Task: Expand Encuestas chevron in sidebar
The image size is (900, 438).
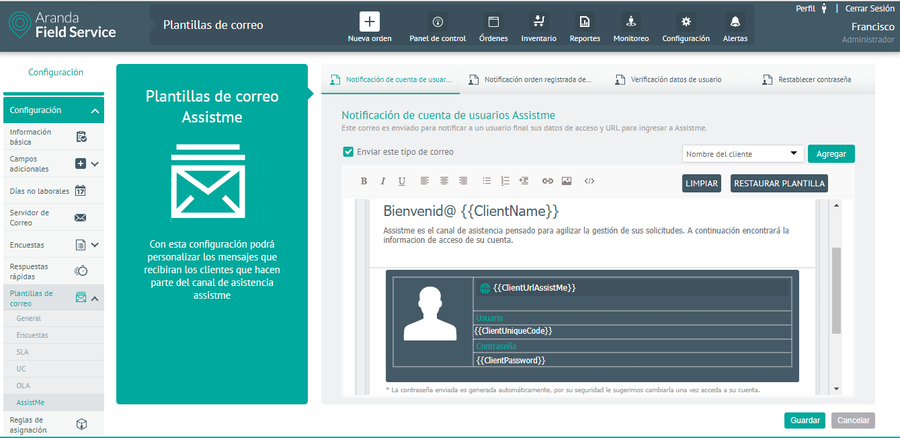Action: pyautogui.click(x=95, y=245)
